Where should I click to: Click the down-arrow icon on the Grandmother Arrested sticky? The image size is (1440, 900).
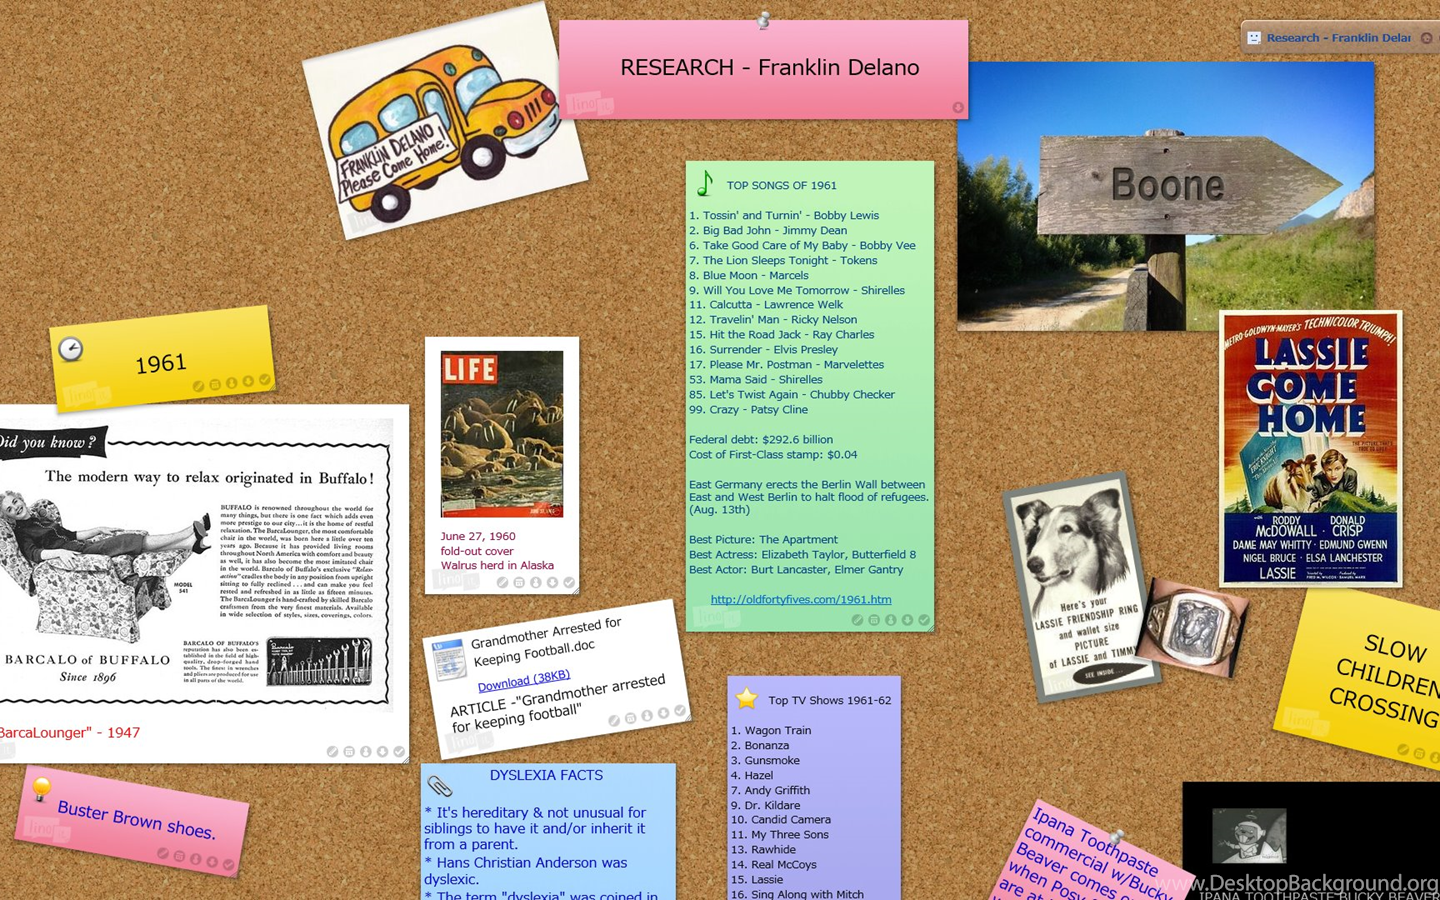tap(663, 713)
